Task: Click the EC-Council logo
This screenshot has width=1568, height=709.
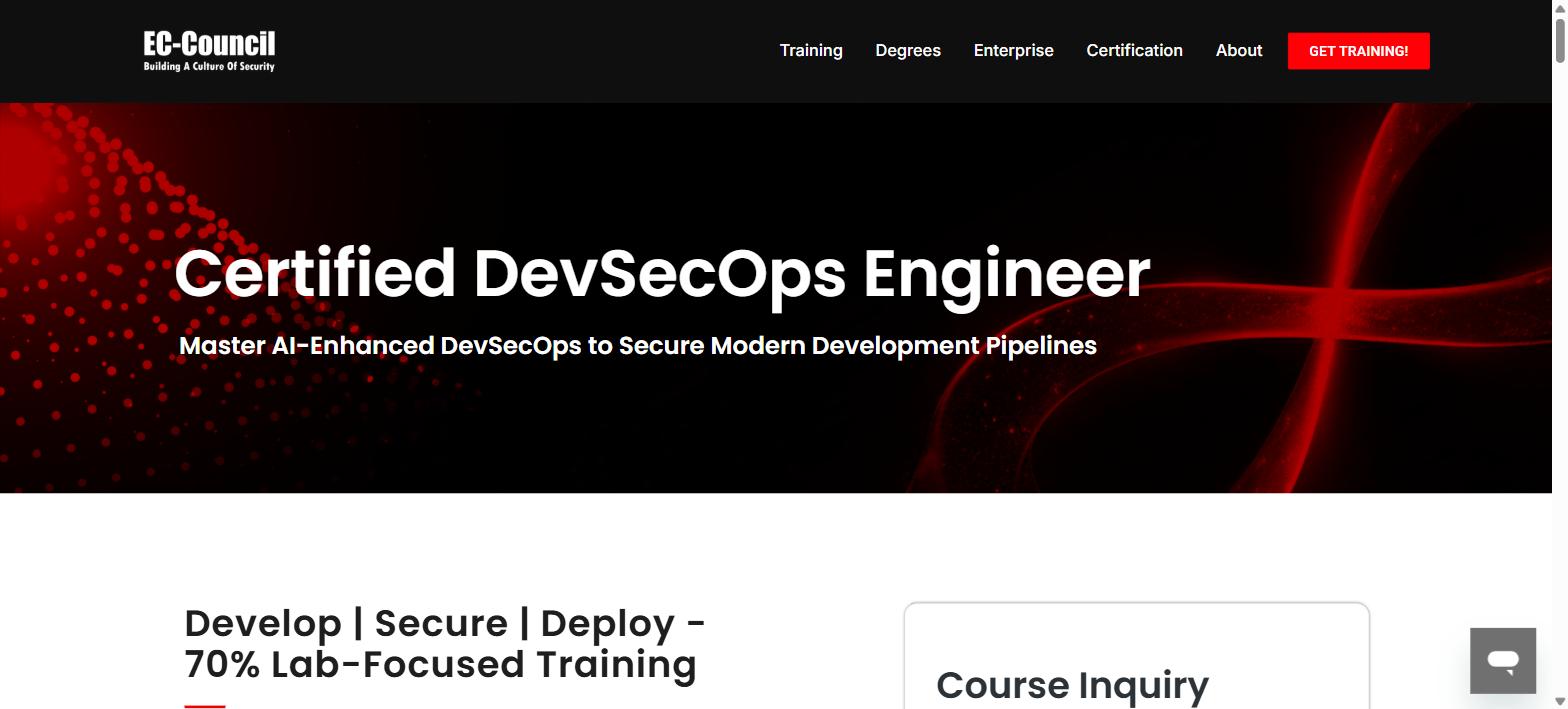Action: tap(209, 51)
